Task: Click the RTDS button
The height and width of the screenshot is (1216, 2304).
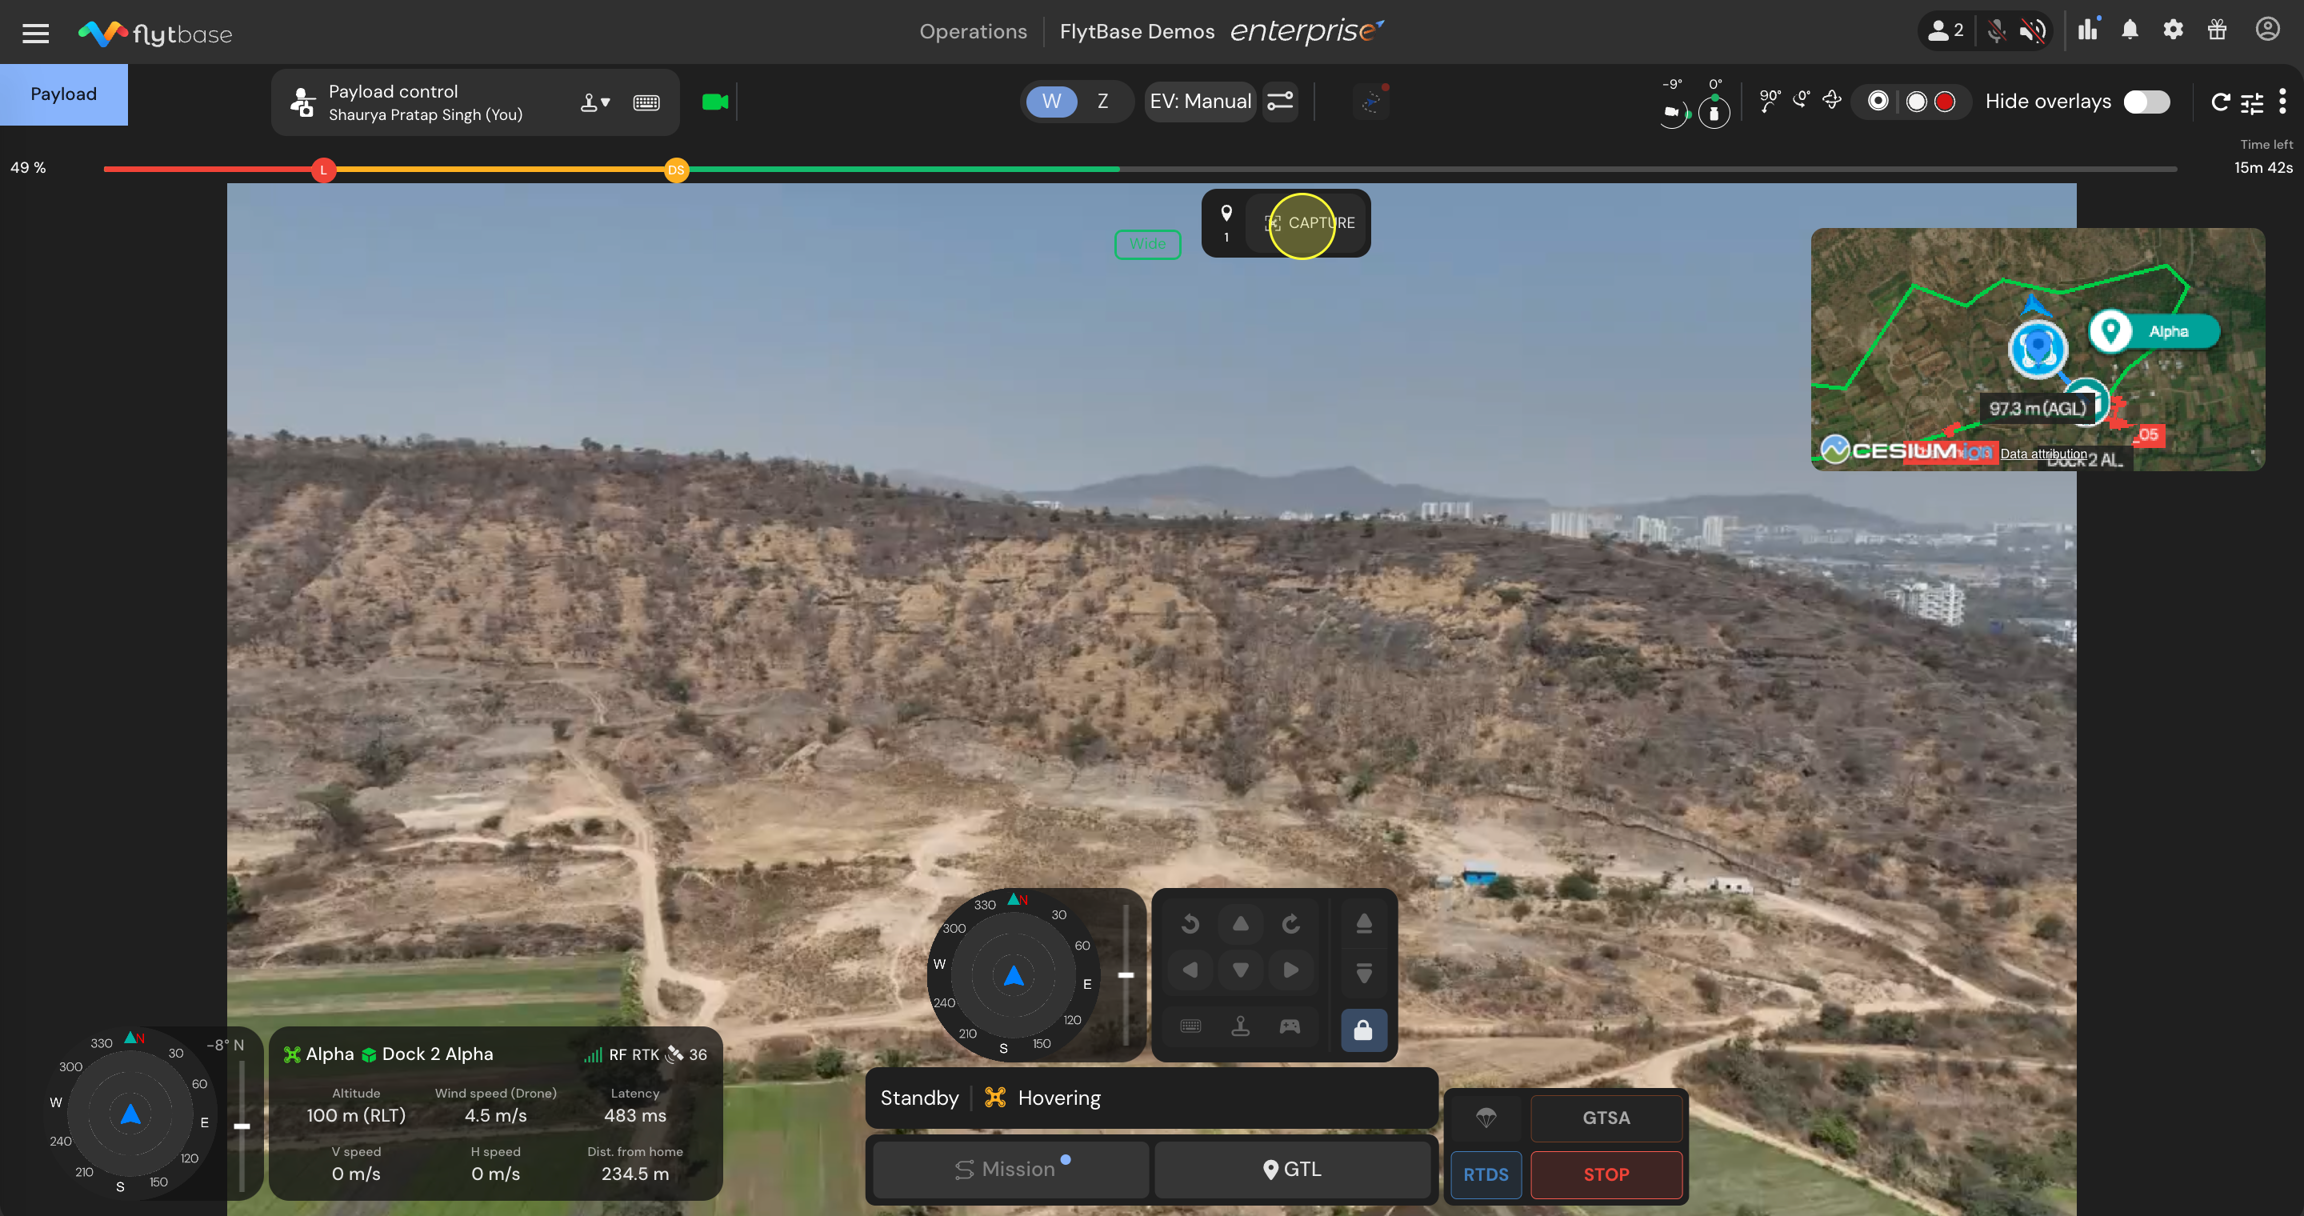Action: click(1485, 1174)
